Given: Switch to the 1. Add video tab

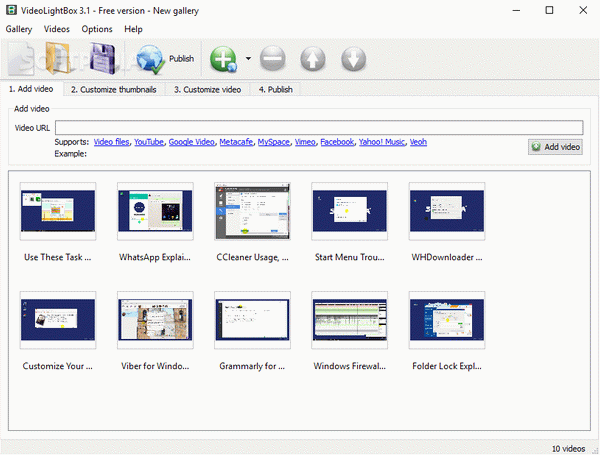Looking at the screenshot, I should pos(31,89).
